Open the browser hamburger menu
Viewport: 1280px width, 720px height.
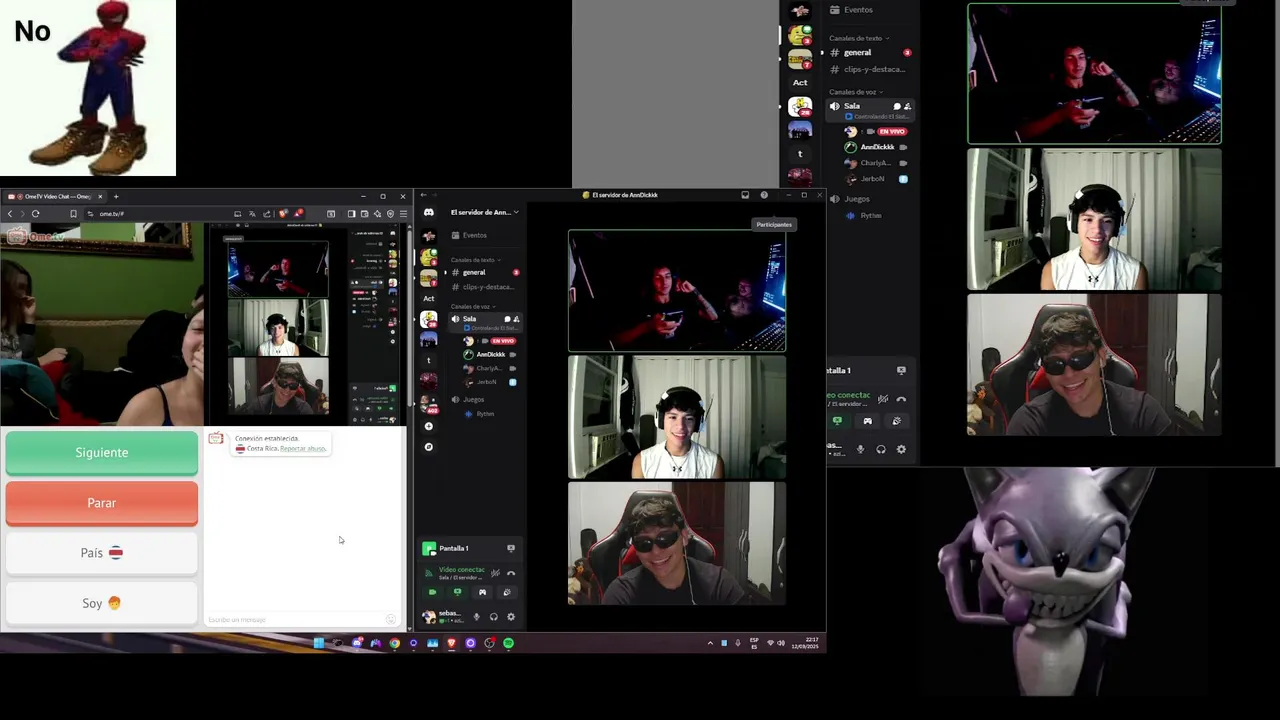tap(403, 214)
